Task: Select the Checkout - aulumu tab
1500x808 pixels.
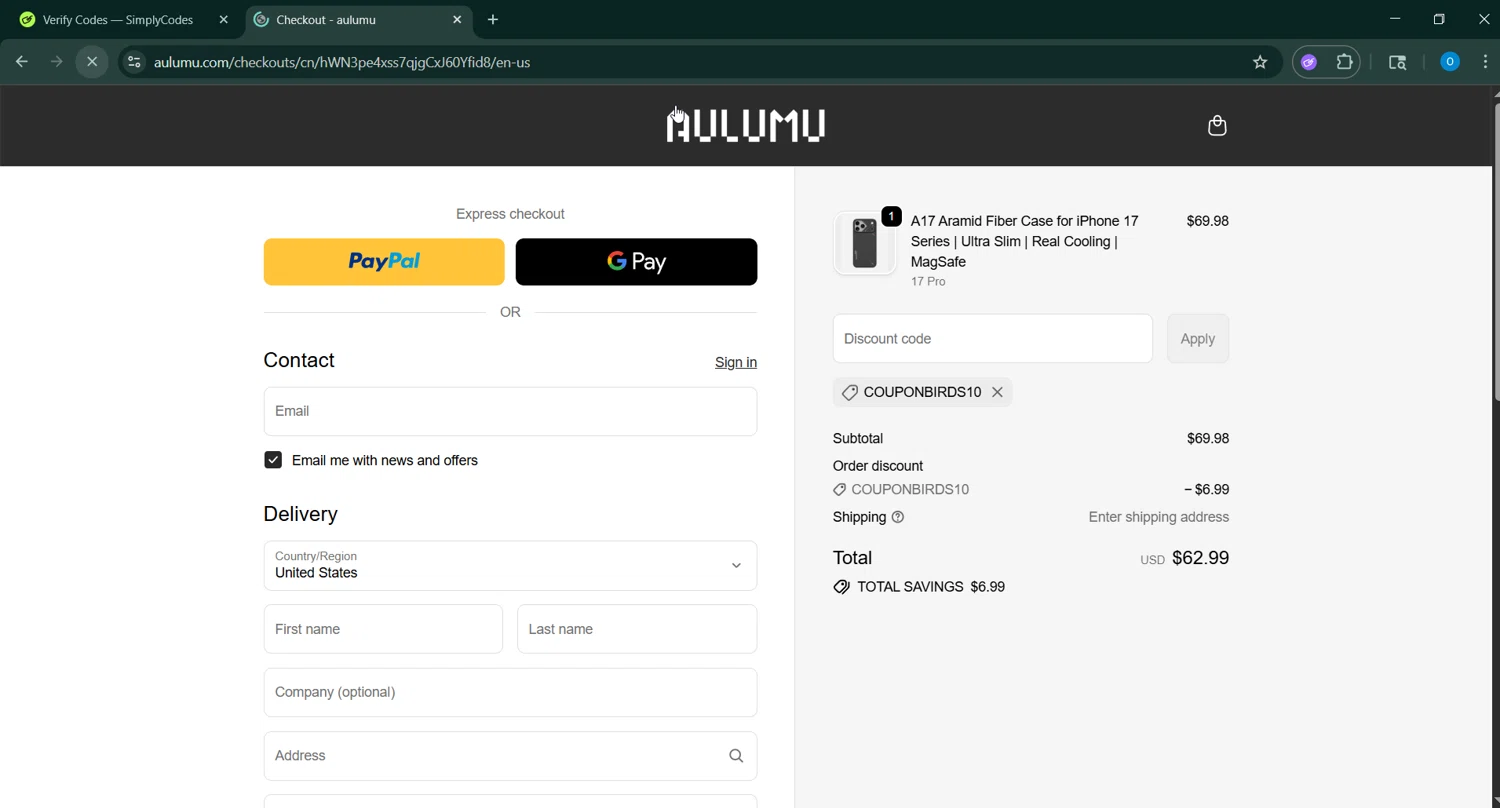Action: 358,19
